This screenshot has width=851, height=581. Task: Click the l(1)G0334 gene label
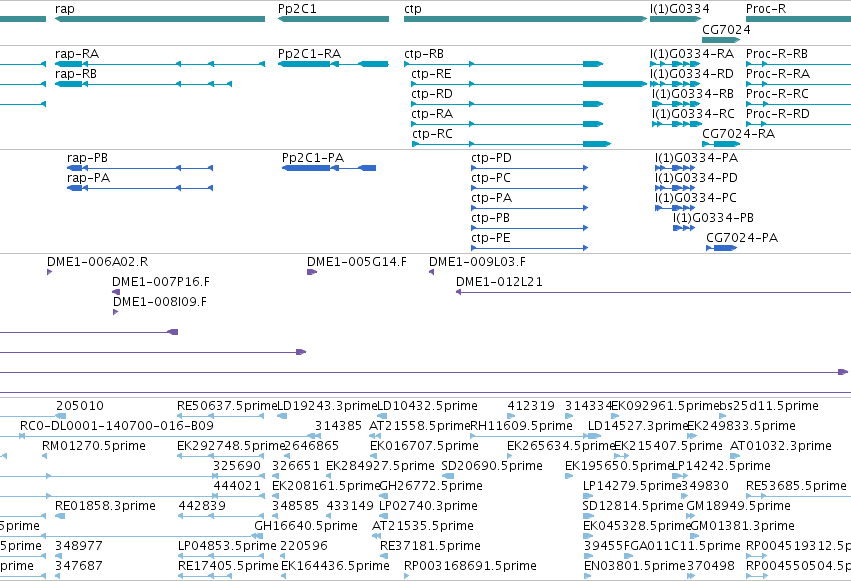tap(679, 9)
